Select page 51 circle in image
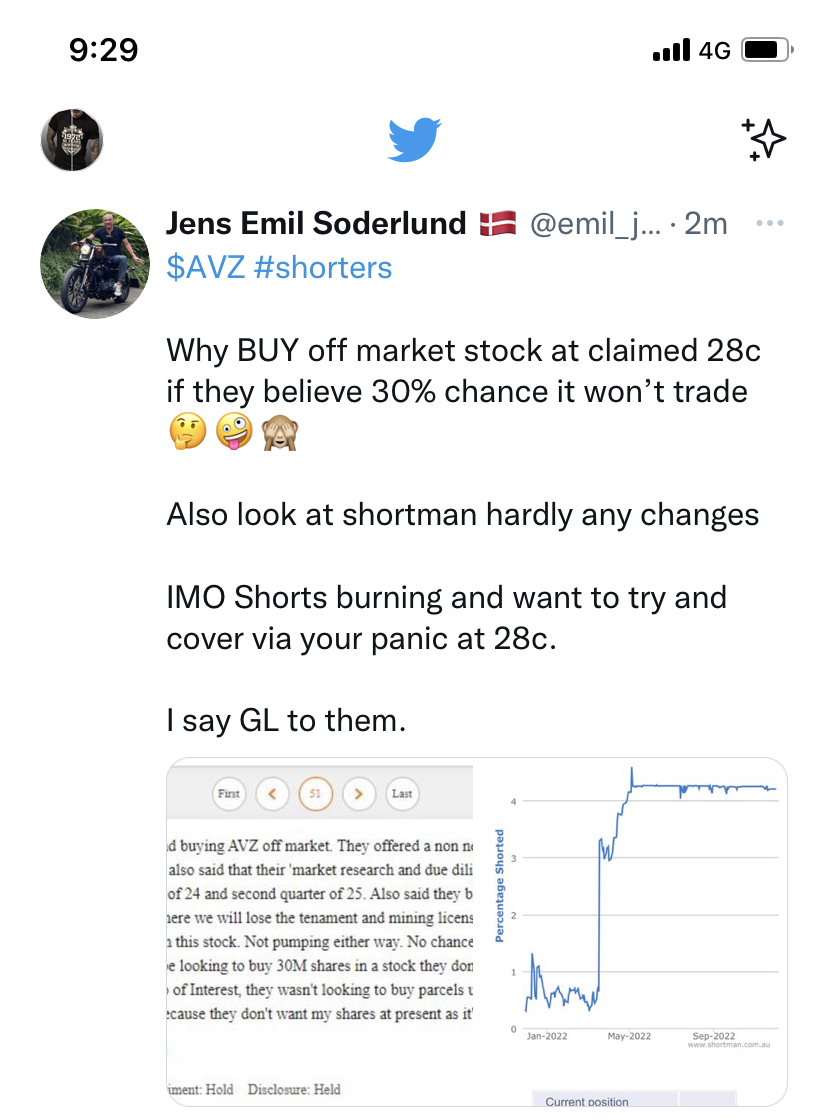The image size is (828, 1119). pos(315,794)
